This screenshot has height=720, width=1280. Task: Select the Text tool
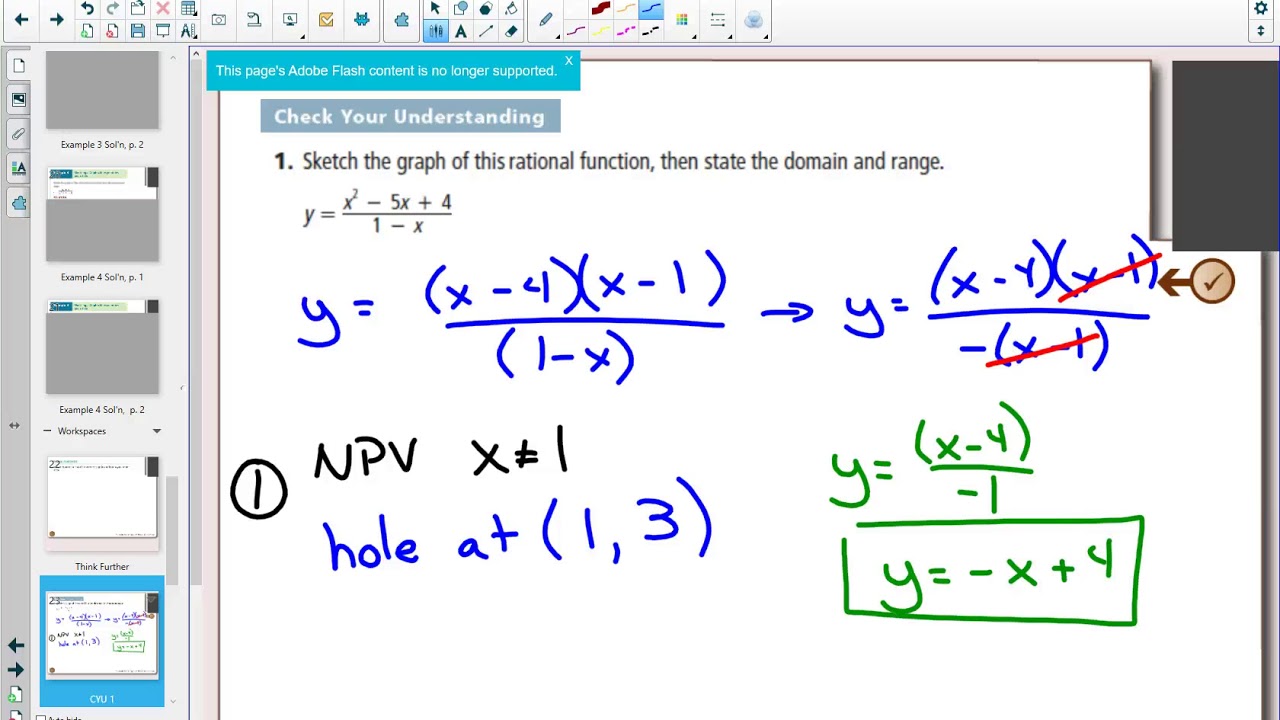(x=461, y=31)
